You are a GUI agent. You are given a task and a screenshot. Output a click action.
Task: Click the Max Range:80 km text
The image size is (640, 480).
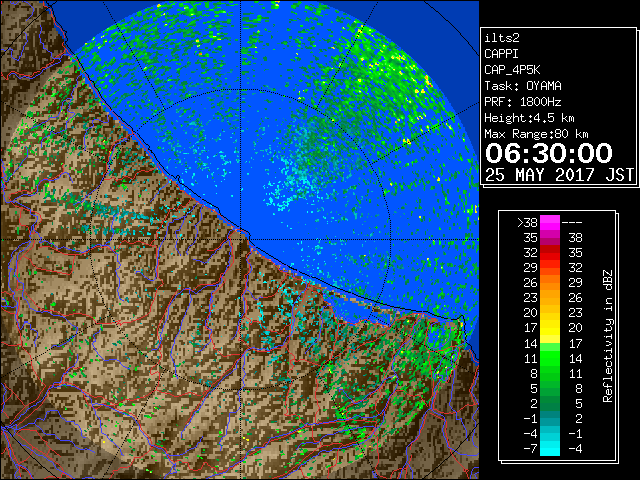tap(536, 134)
